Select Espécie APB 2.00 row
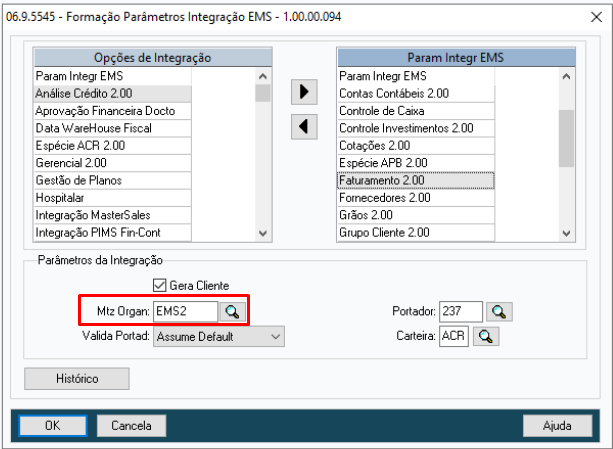 click(x=416, y=163)
